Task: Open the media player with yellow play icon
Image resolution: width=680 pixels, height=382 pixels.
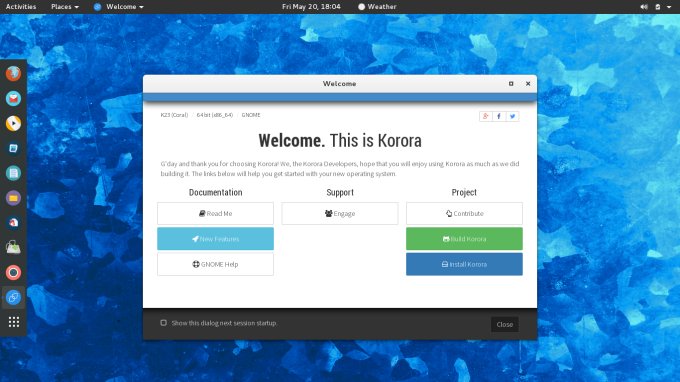Action: click(13, 123)
